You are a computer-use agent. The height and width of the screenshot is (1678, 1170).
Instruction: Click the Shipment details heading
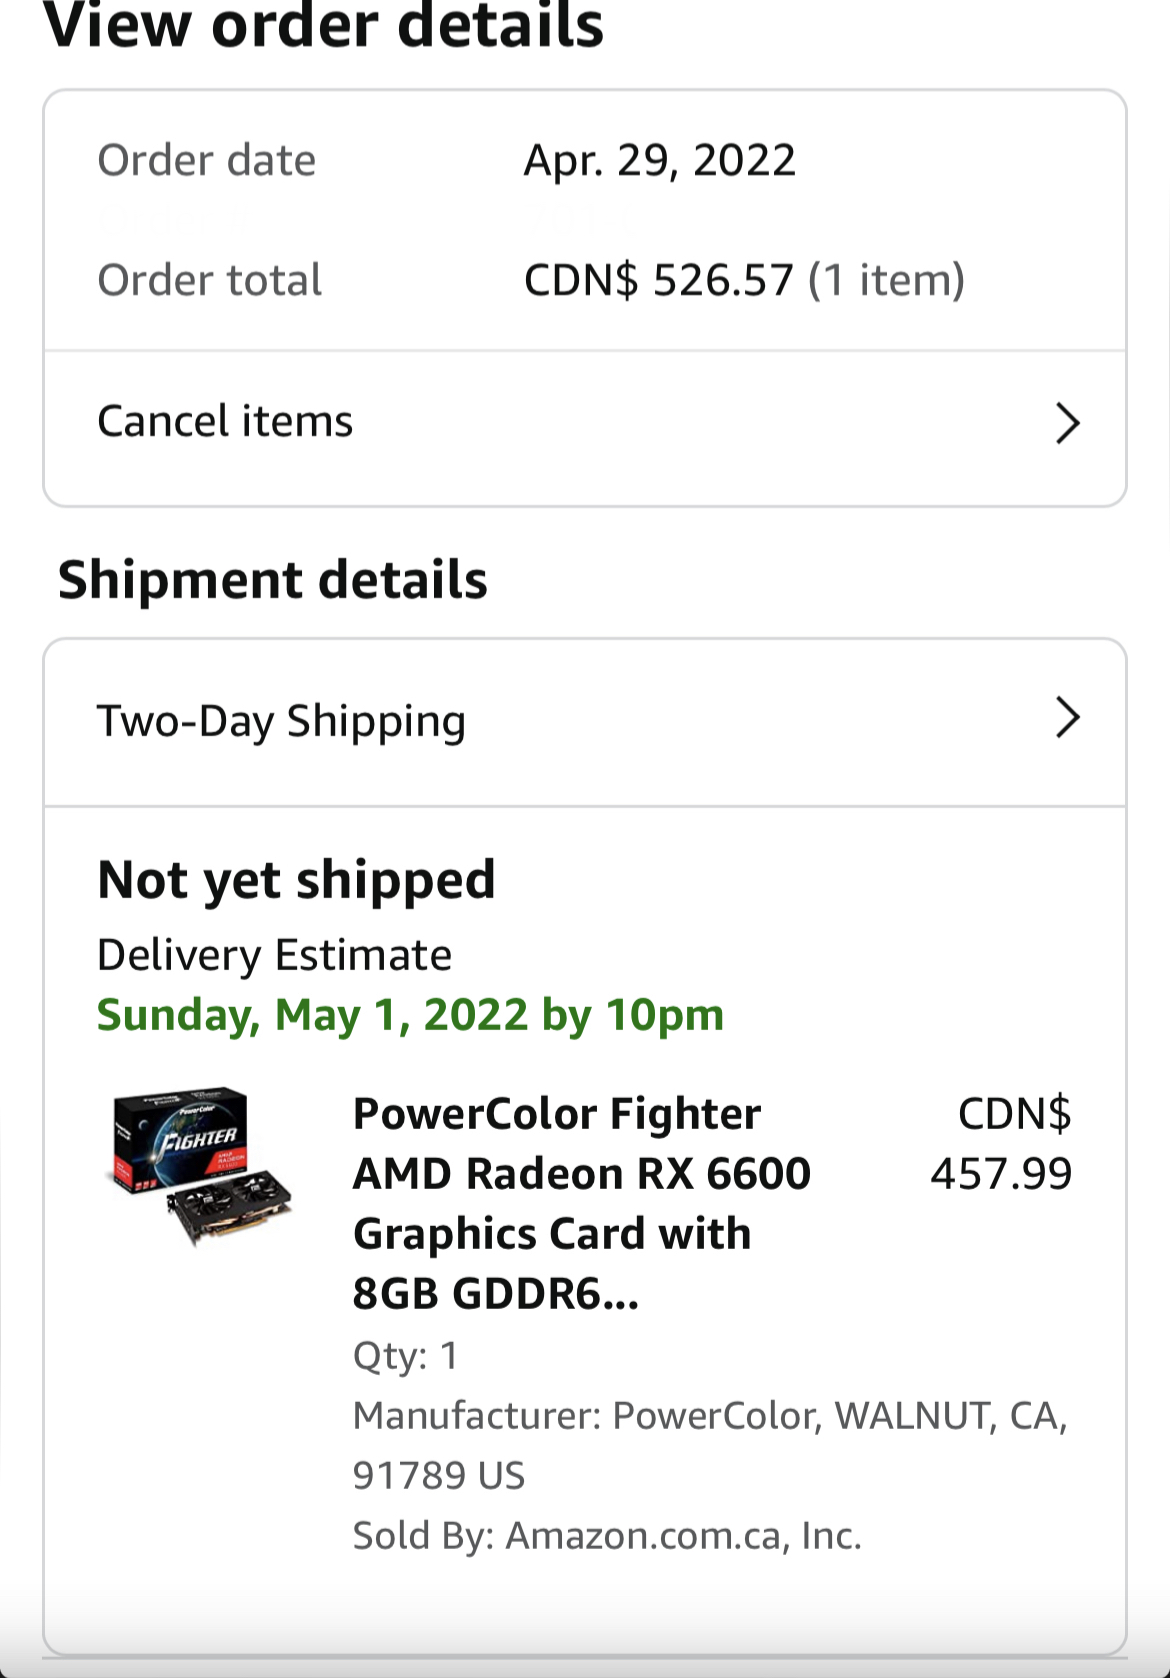(x=273, y=580)
